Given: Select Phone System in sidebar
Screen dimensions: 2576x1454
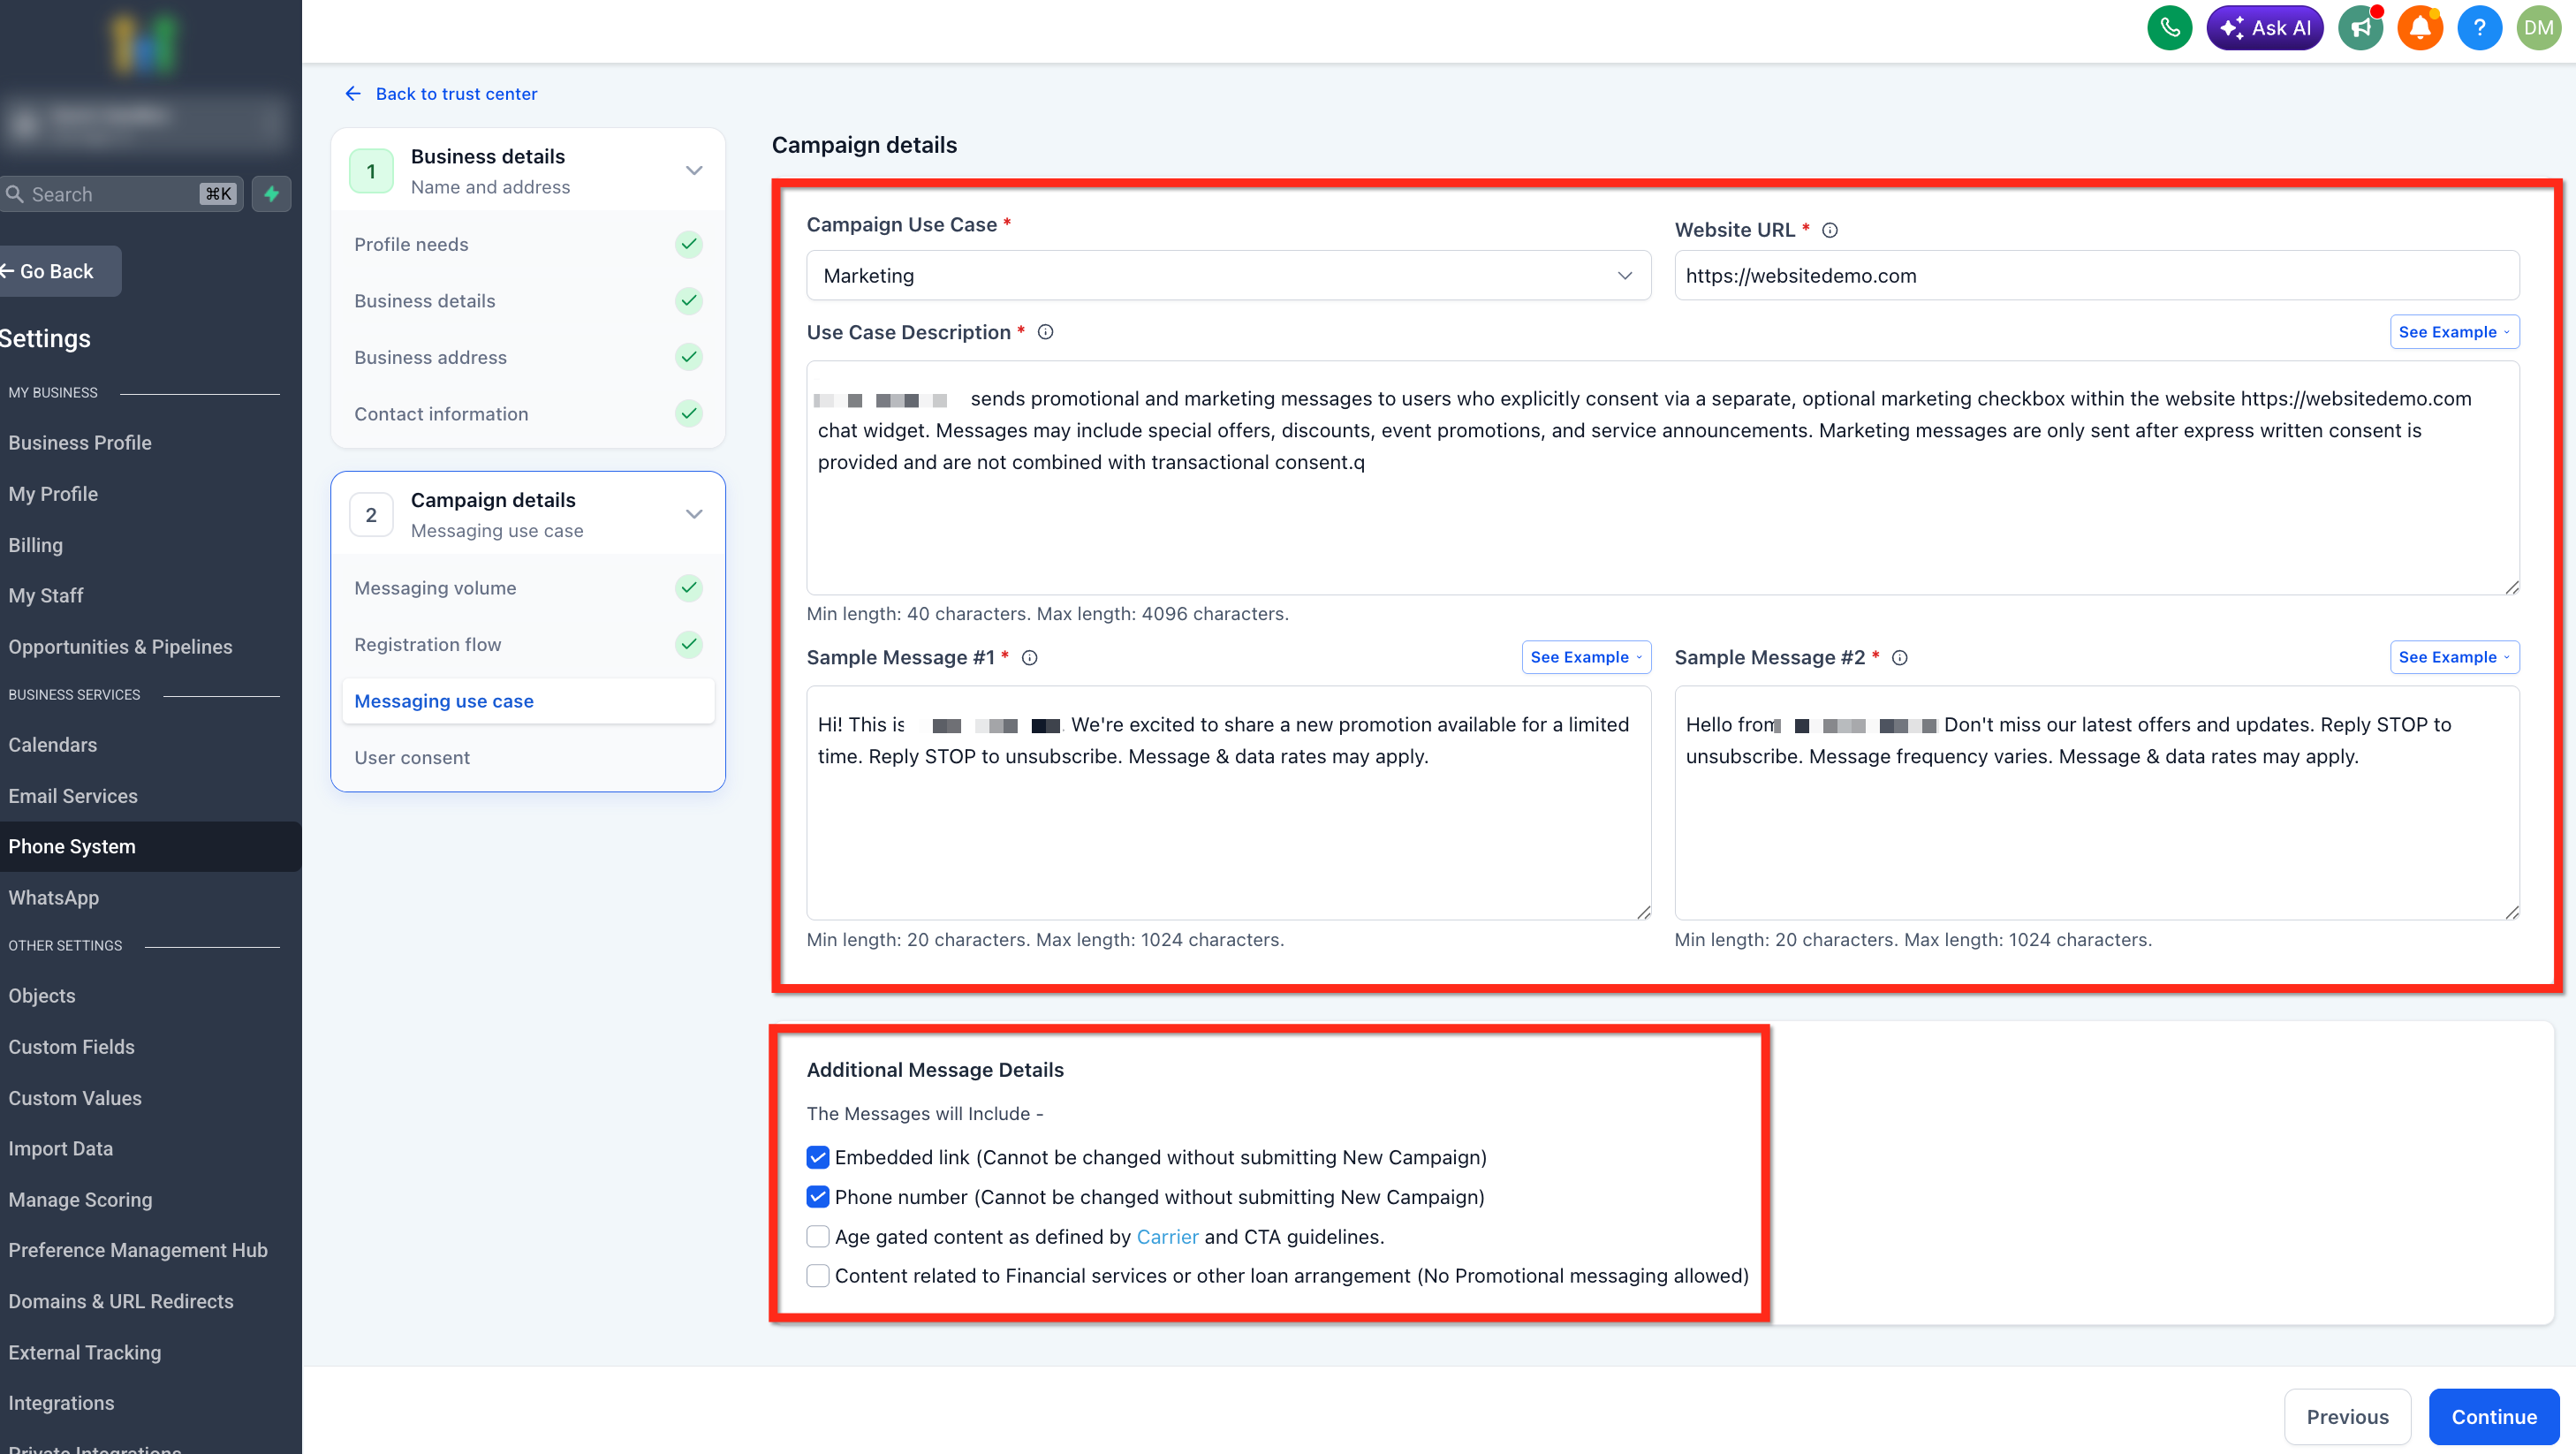Looking at the screenshot, I should click(72, 846).
